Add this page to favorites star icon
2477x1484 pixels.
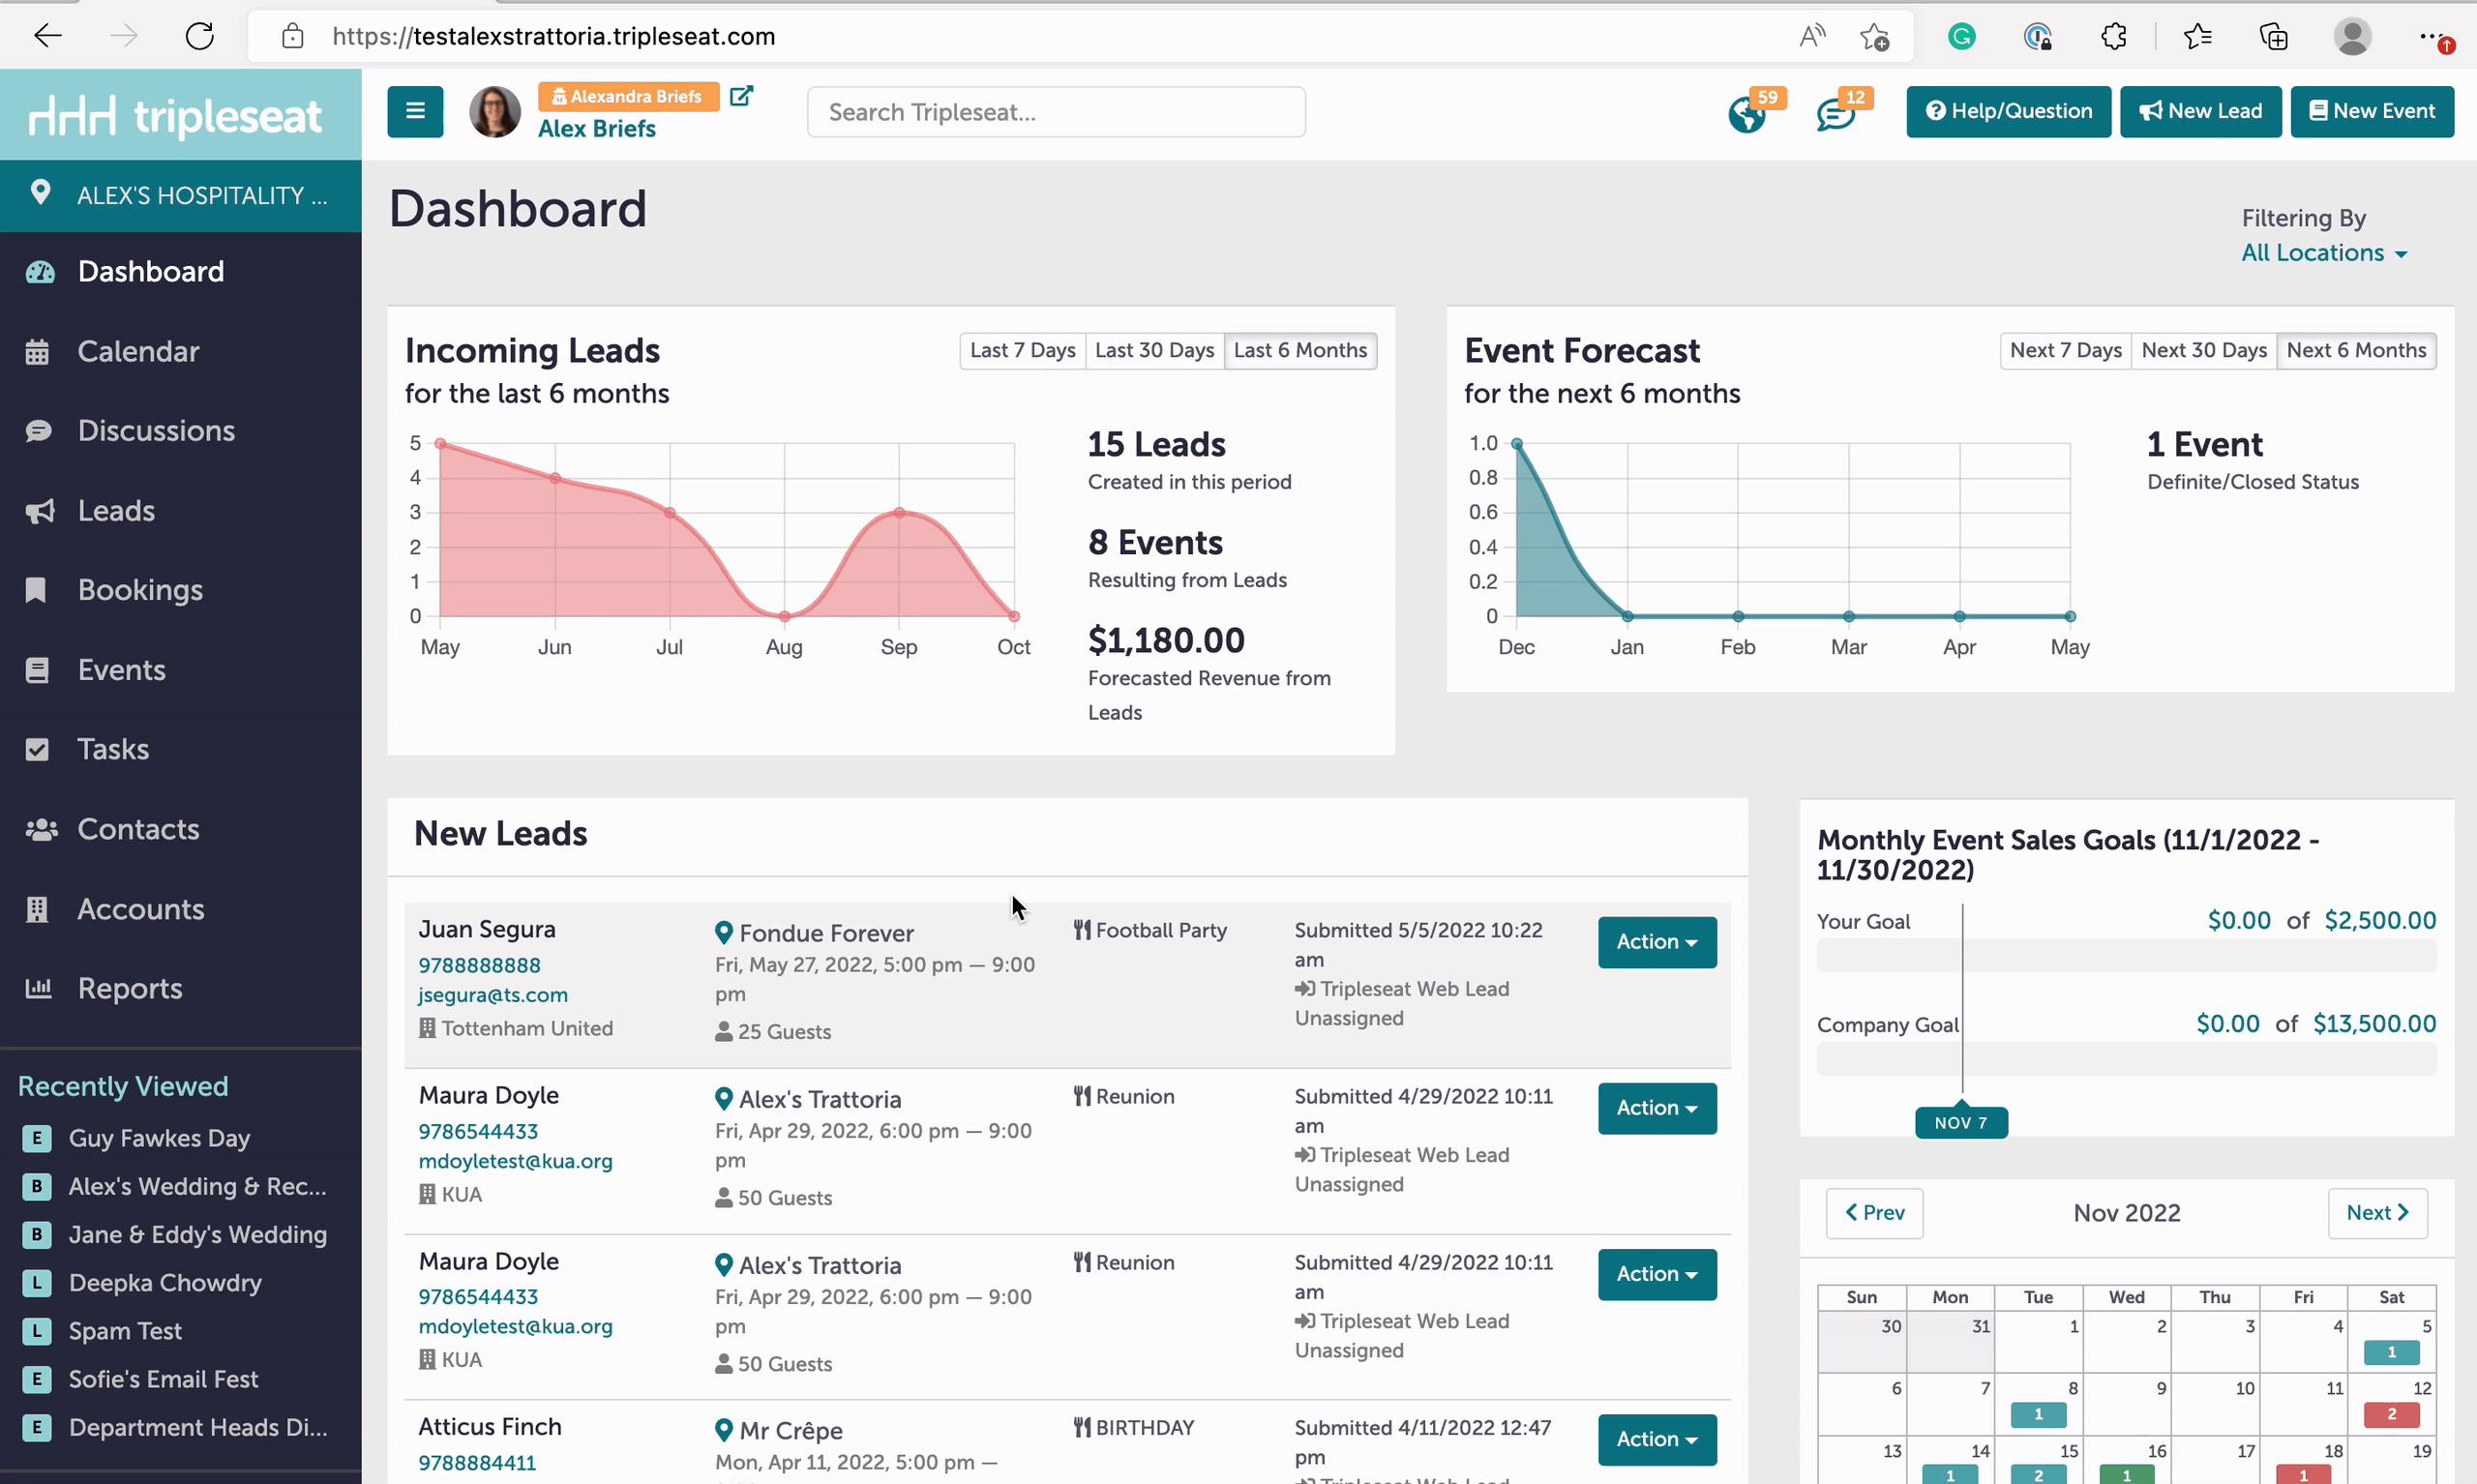point(1874,37)
